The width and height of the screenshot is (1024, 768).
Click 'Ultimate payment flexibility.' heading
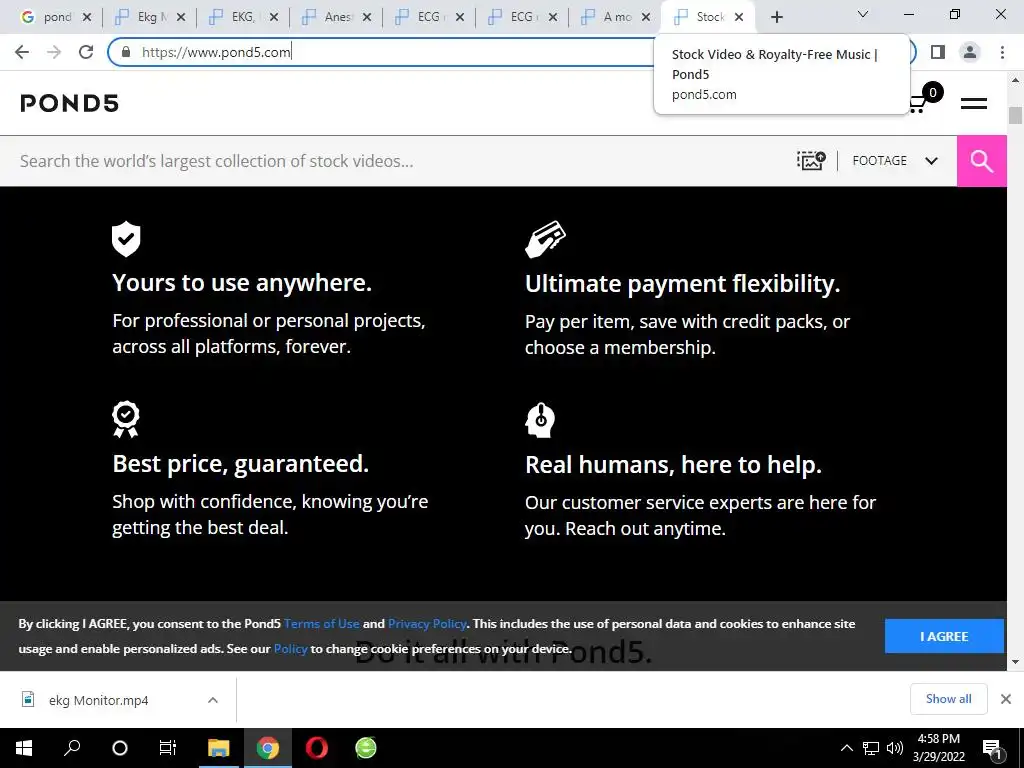pyautogui.click(x=682, y=284)
